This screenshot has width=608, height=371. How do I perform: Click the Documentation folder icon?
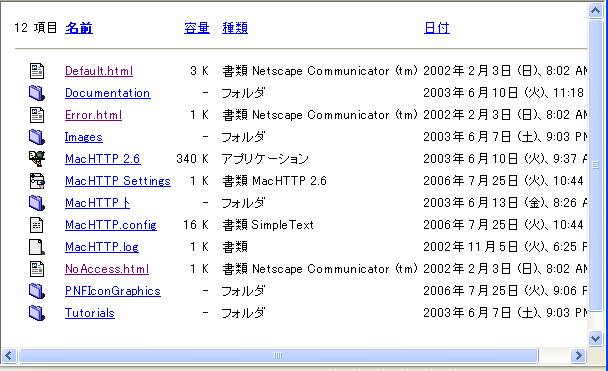pos(37,93)
